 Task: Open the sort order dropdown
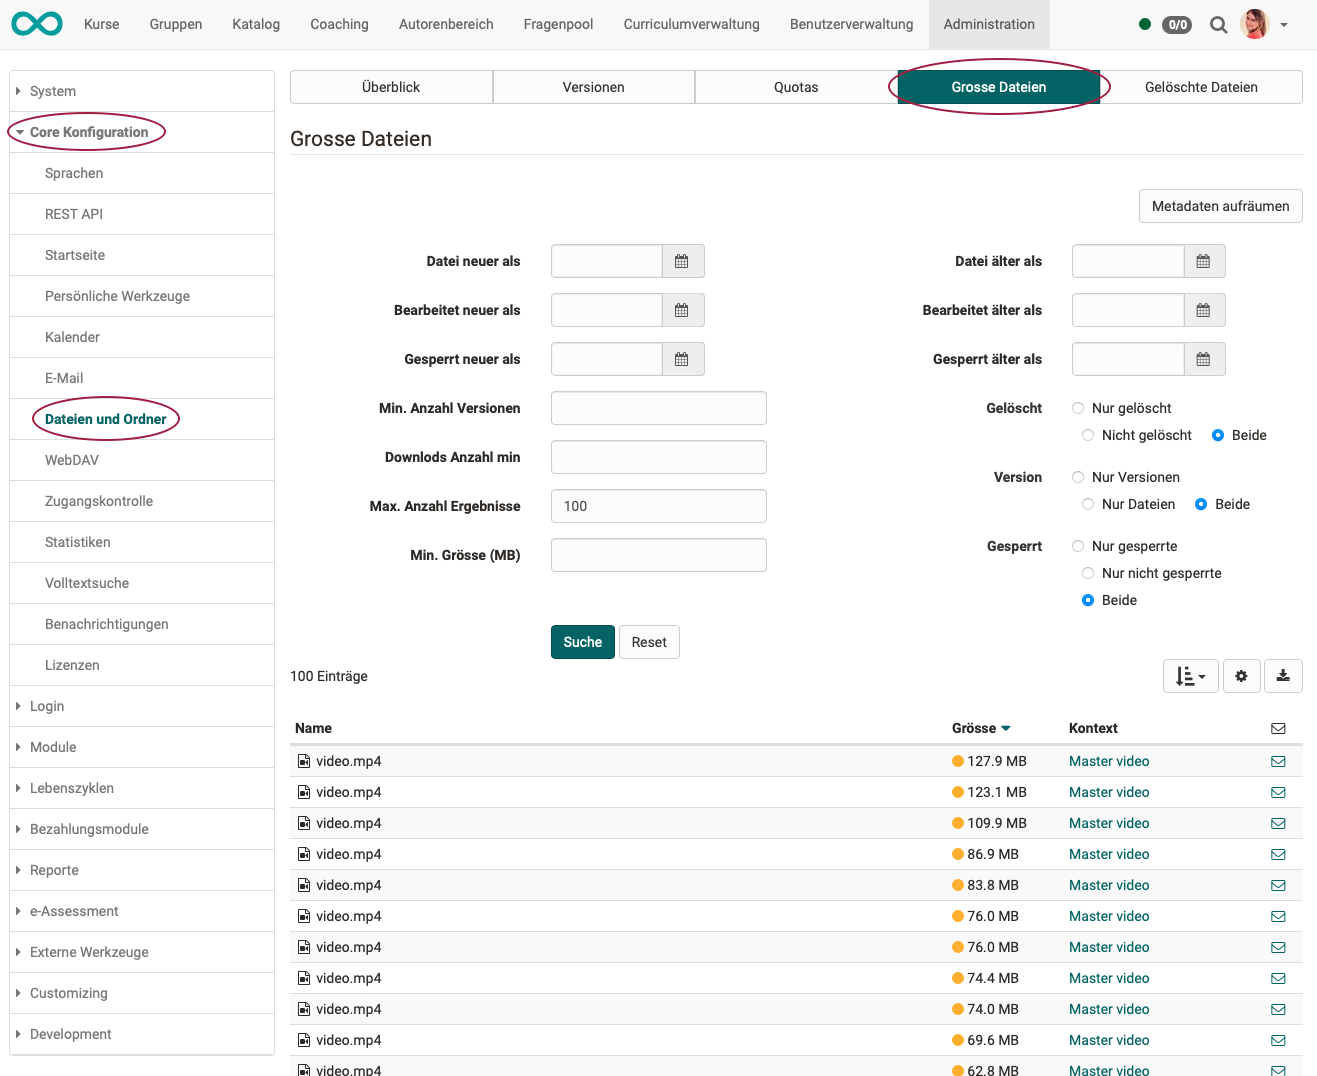pyautogui.click(x=1190, y=676)
